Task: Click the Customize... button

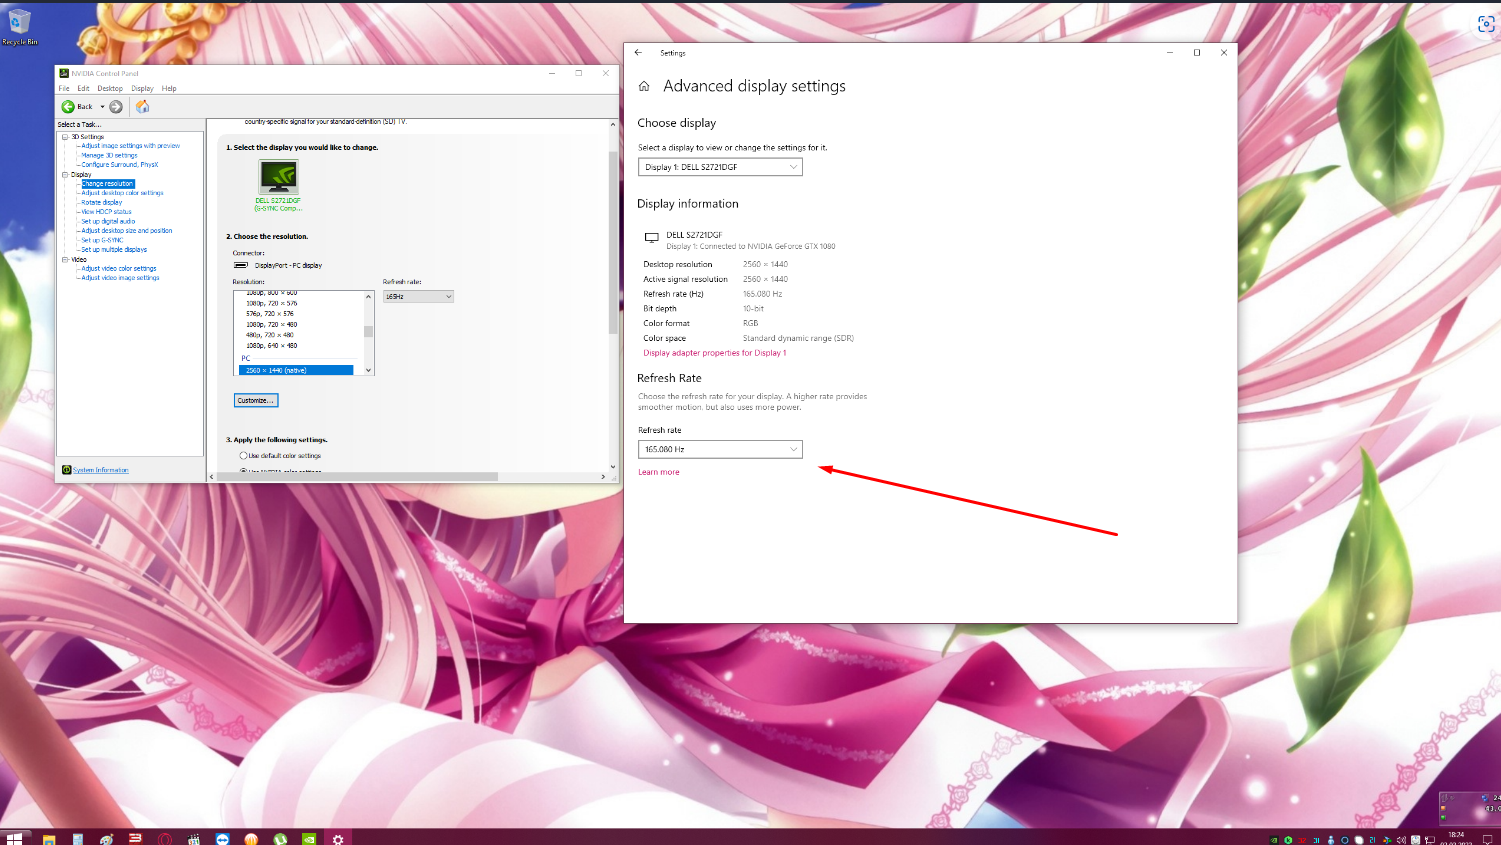Action: click(x=256, y=400)
